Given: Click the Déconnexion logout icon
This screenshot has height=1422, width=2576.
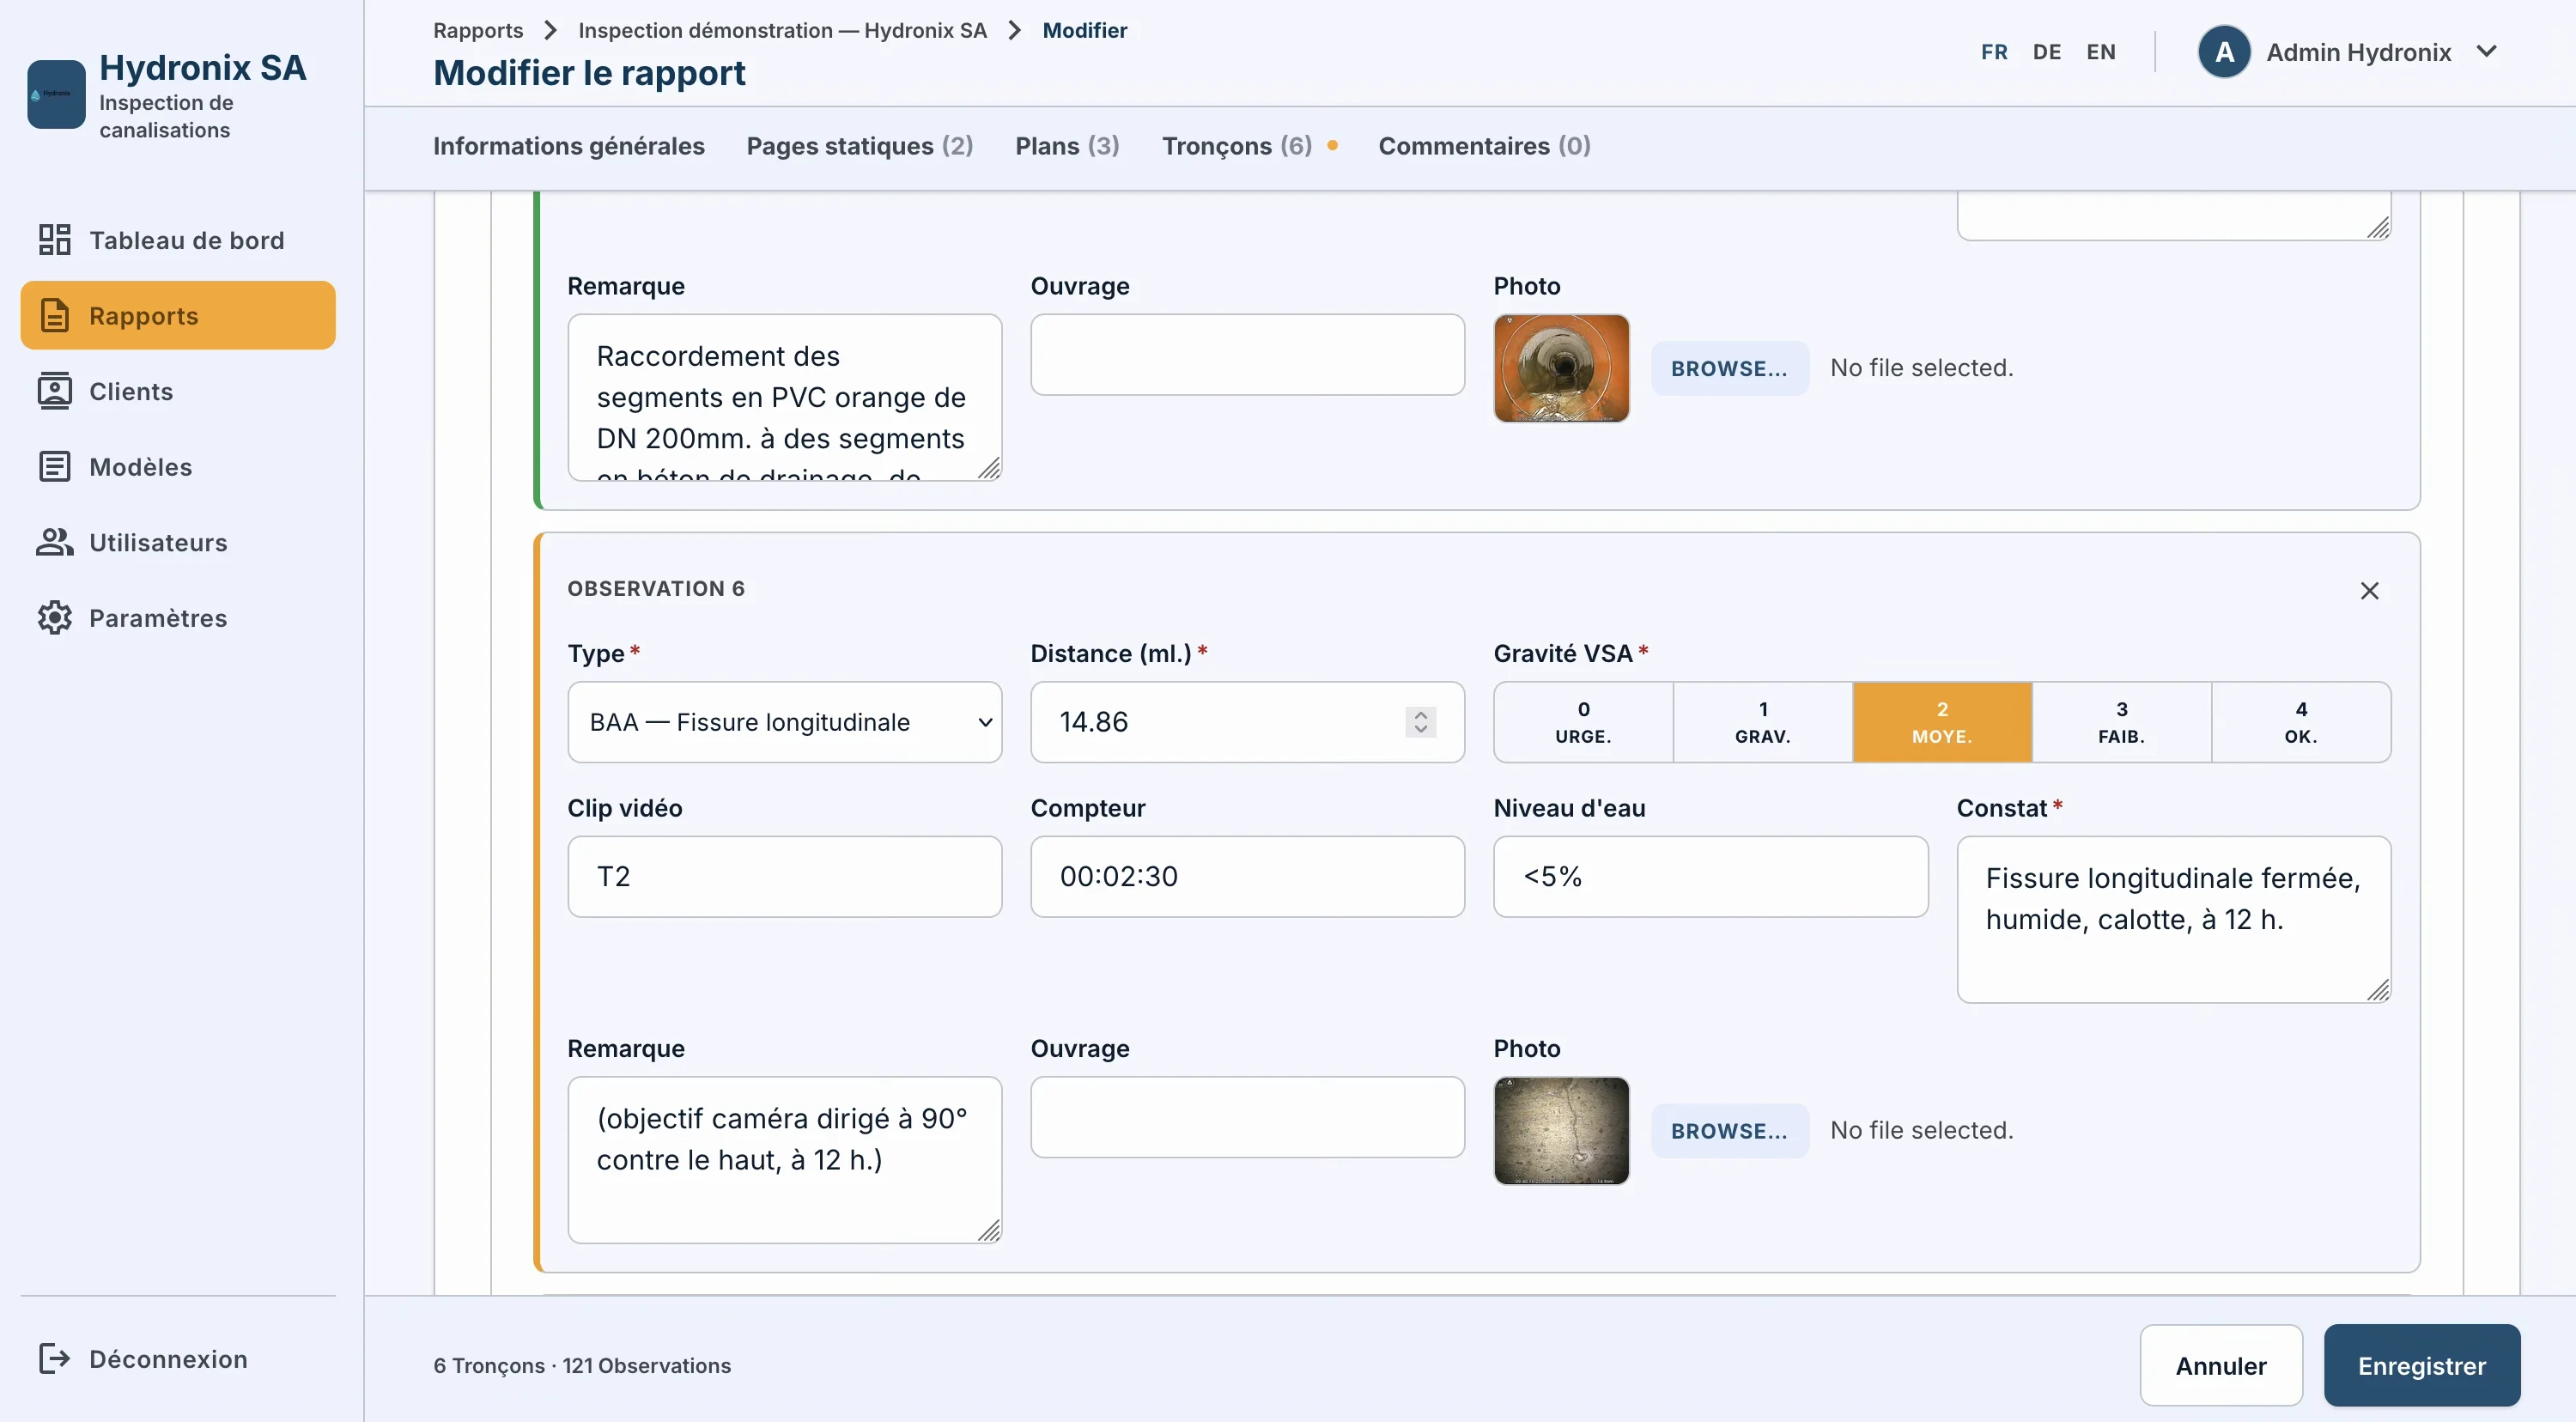Looking at the screenshot, I should [54, 1358].
